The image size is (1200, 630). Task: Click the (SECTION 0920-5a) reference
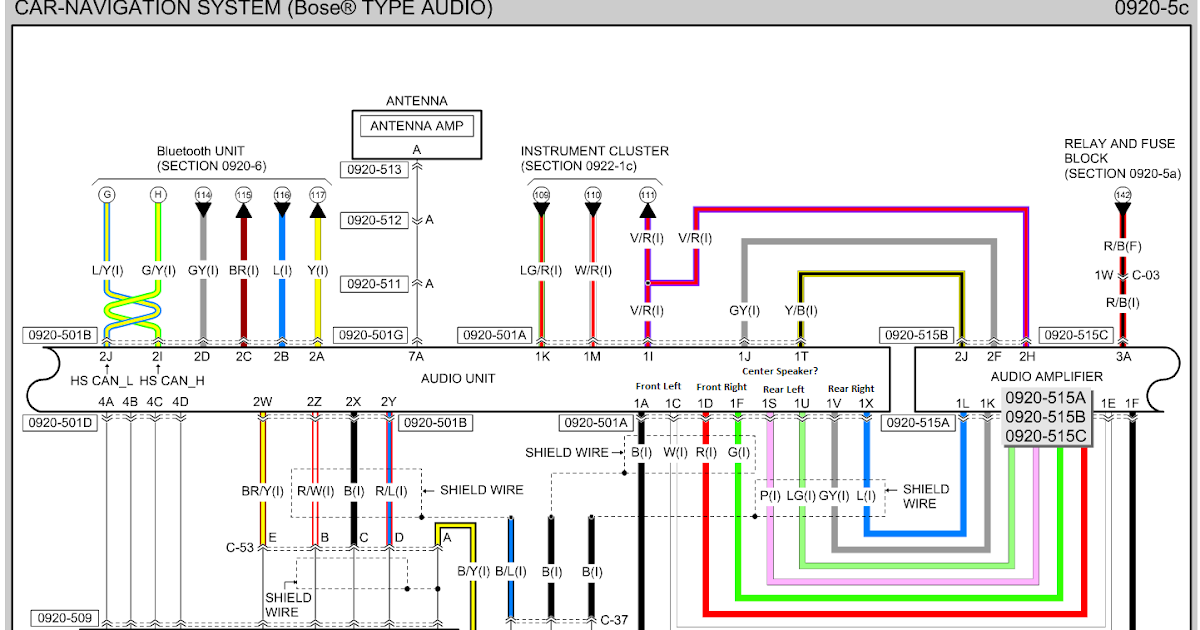1125,174
